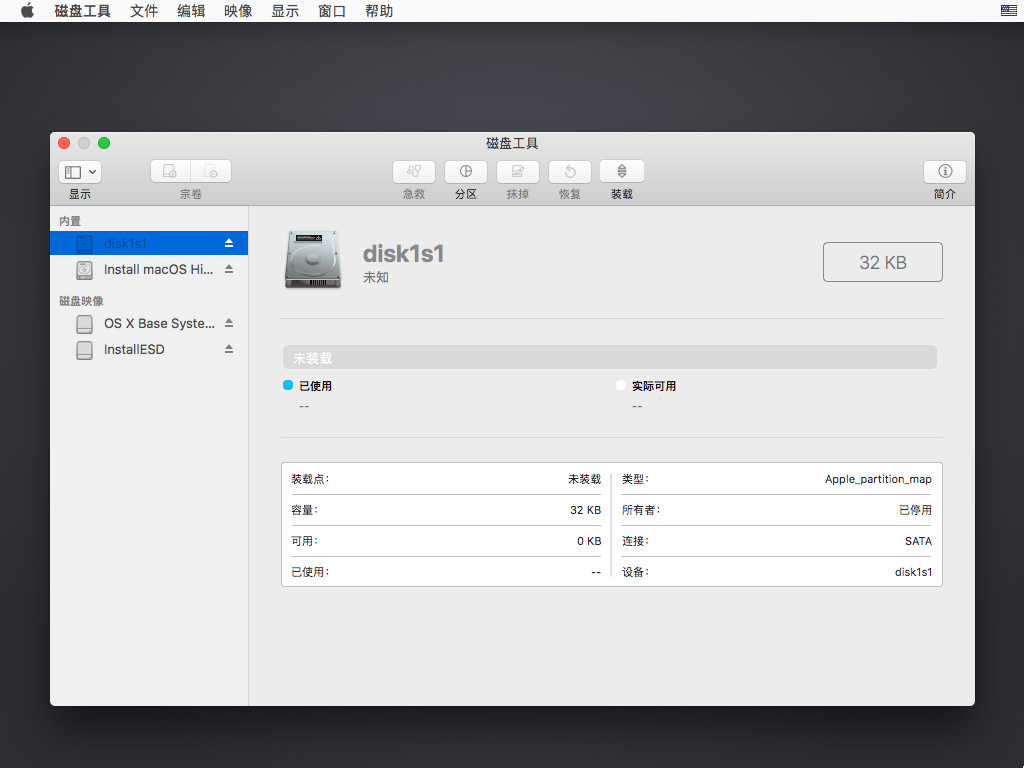Run First Aid with 急救 icon
1024x768 pixels.
414,172
